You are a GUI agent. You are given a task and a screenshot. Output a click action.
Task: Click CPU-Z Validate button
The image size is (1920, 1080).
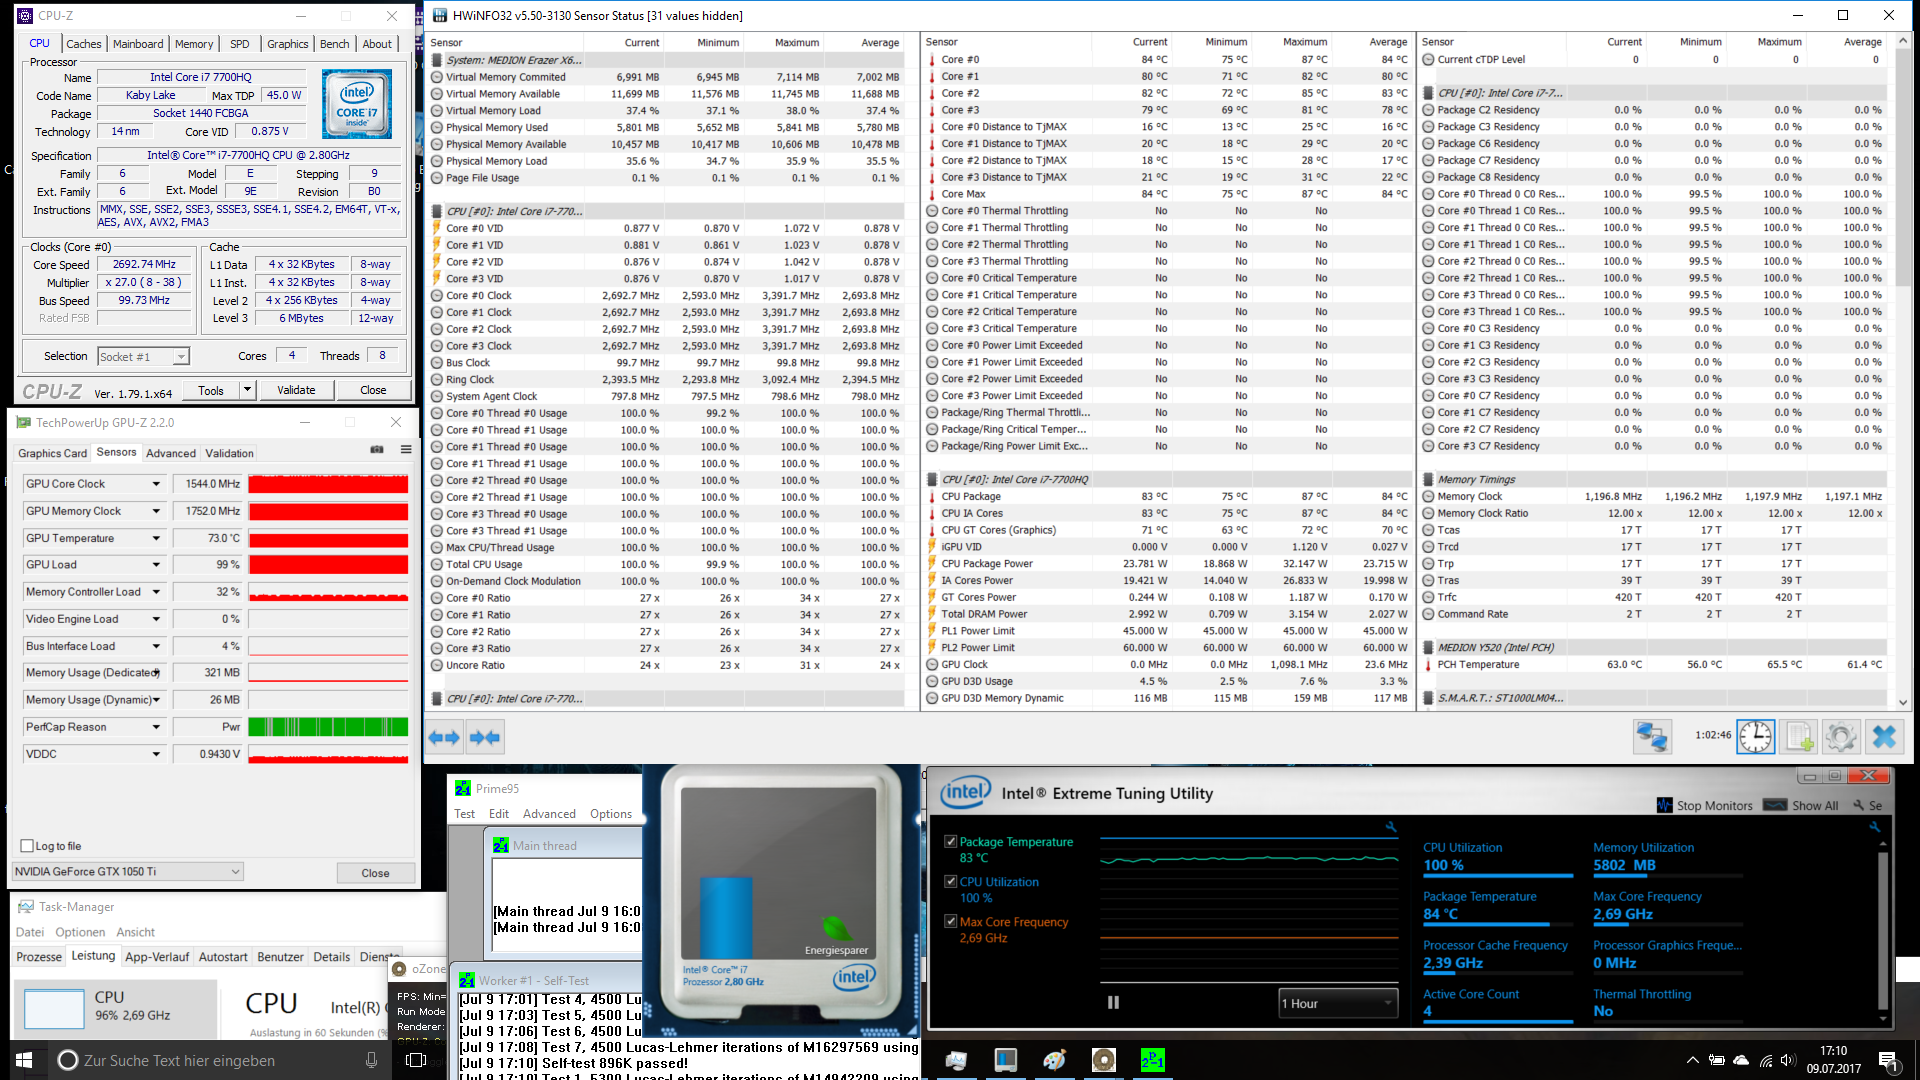coord(296,390)
